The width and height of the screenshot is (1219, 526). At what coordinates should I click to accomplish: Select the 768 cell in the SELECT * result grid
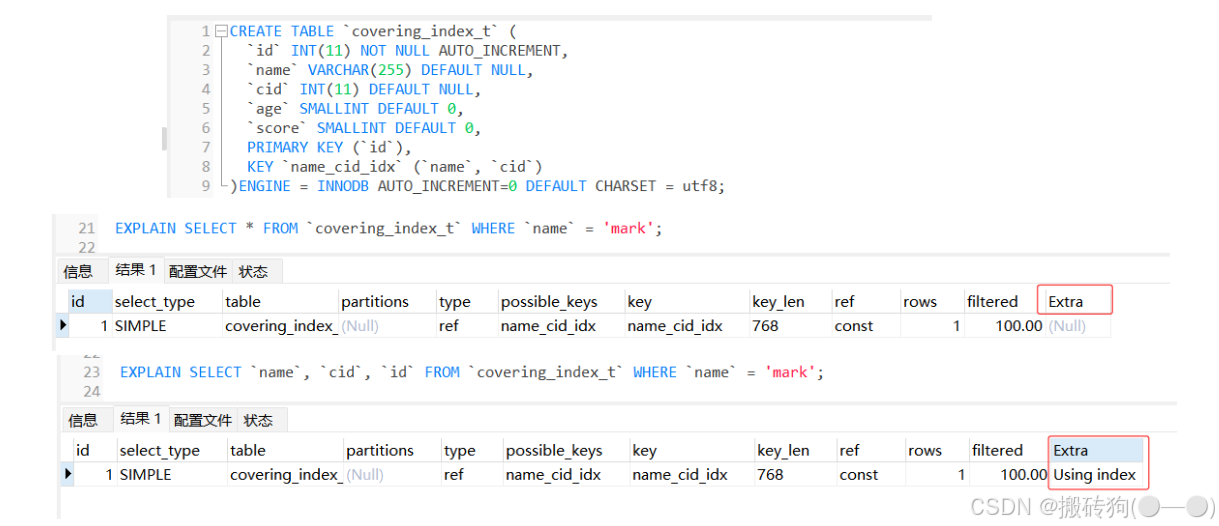tap(789, 325)
